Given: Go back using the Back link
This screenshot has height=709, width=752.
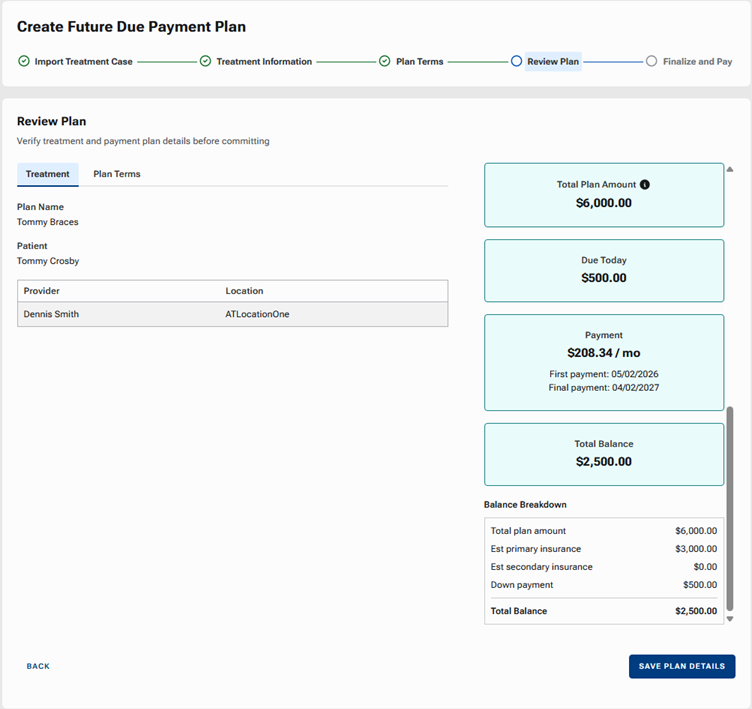Looking at the screenshot, I should (x=38, y=666).
